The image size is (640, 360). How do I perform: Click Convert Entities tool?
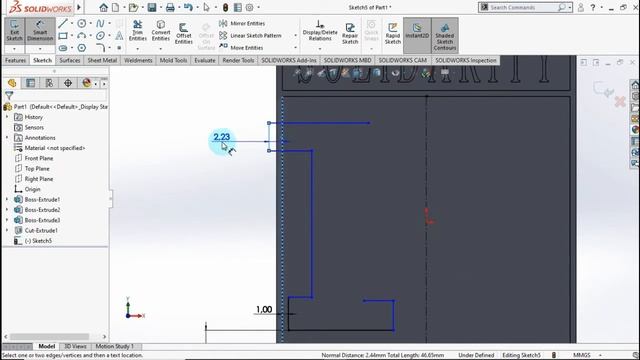(x=161, y=31)
